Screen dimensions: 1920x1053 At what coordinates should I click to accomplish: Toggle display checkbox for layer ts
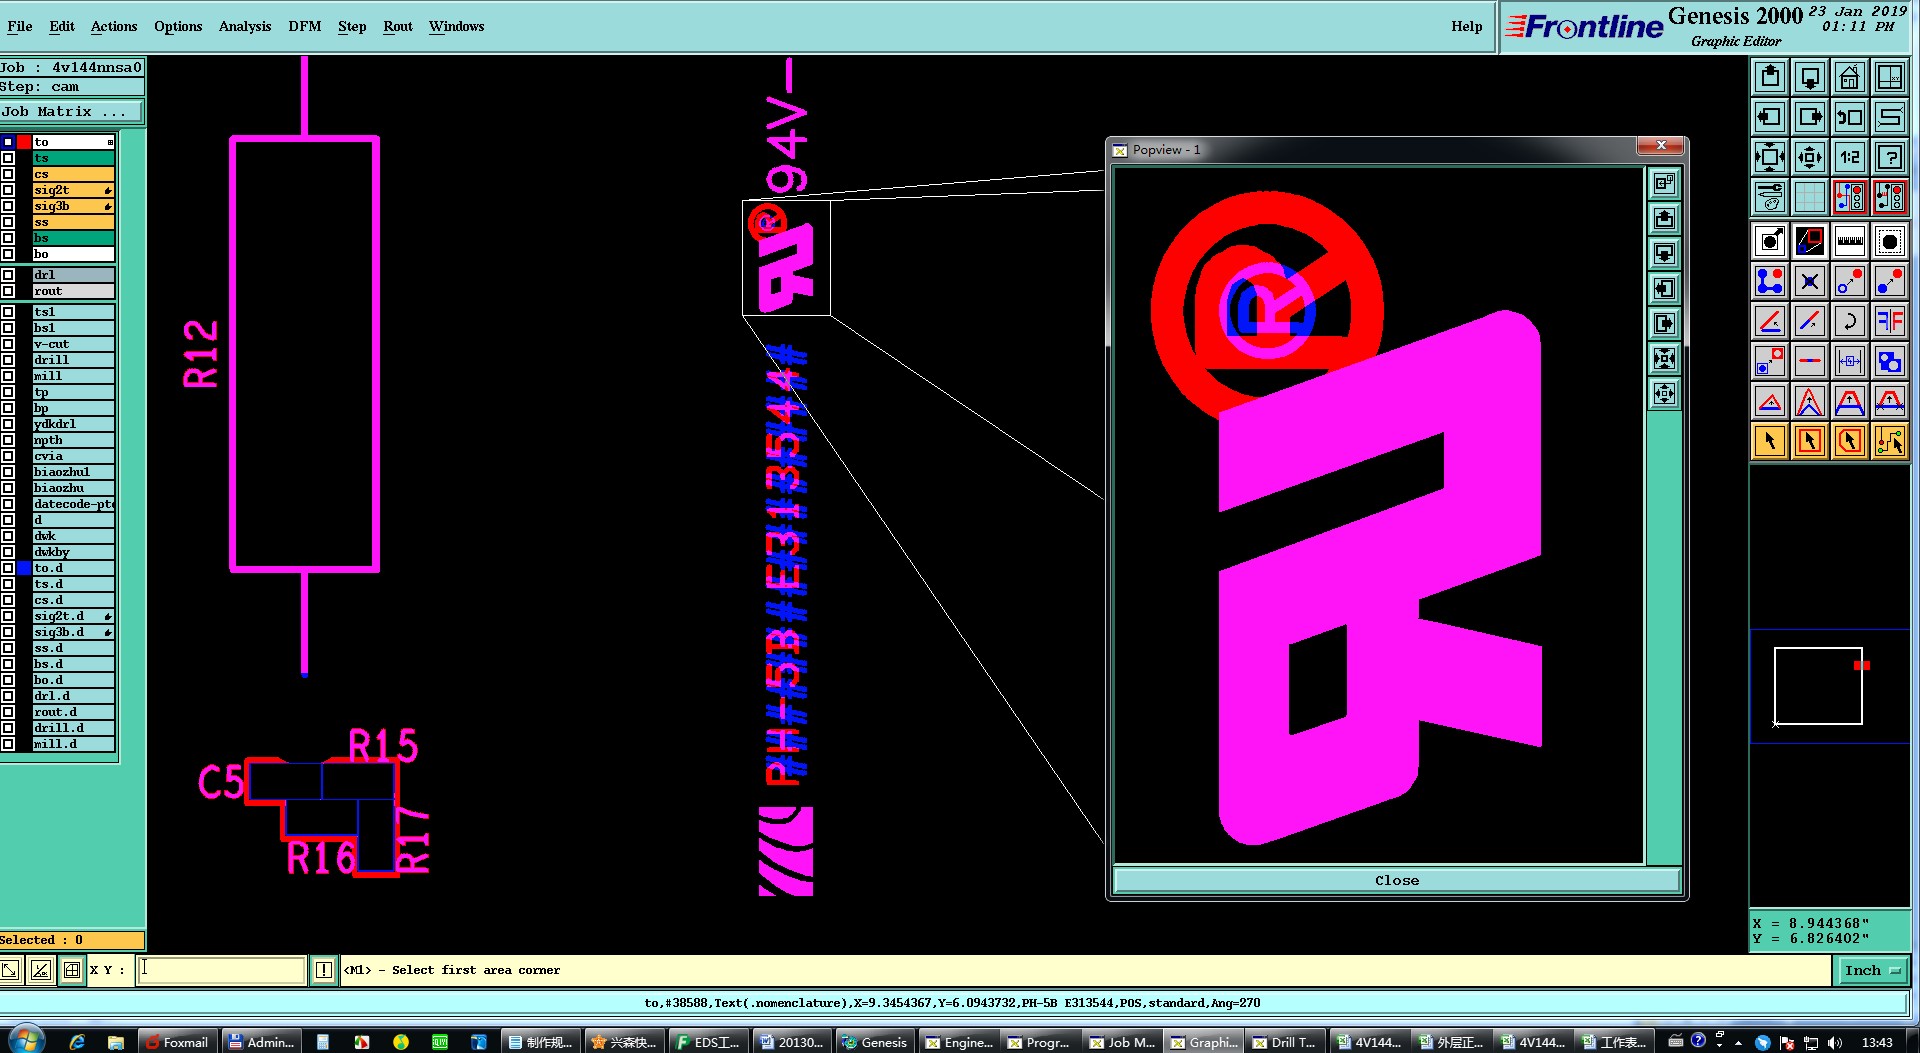(8, 158)
